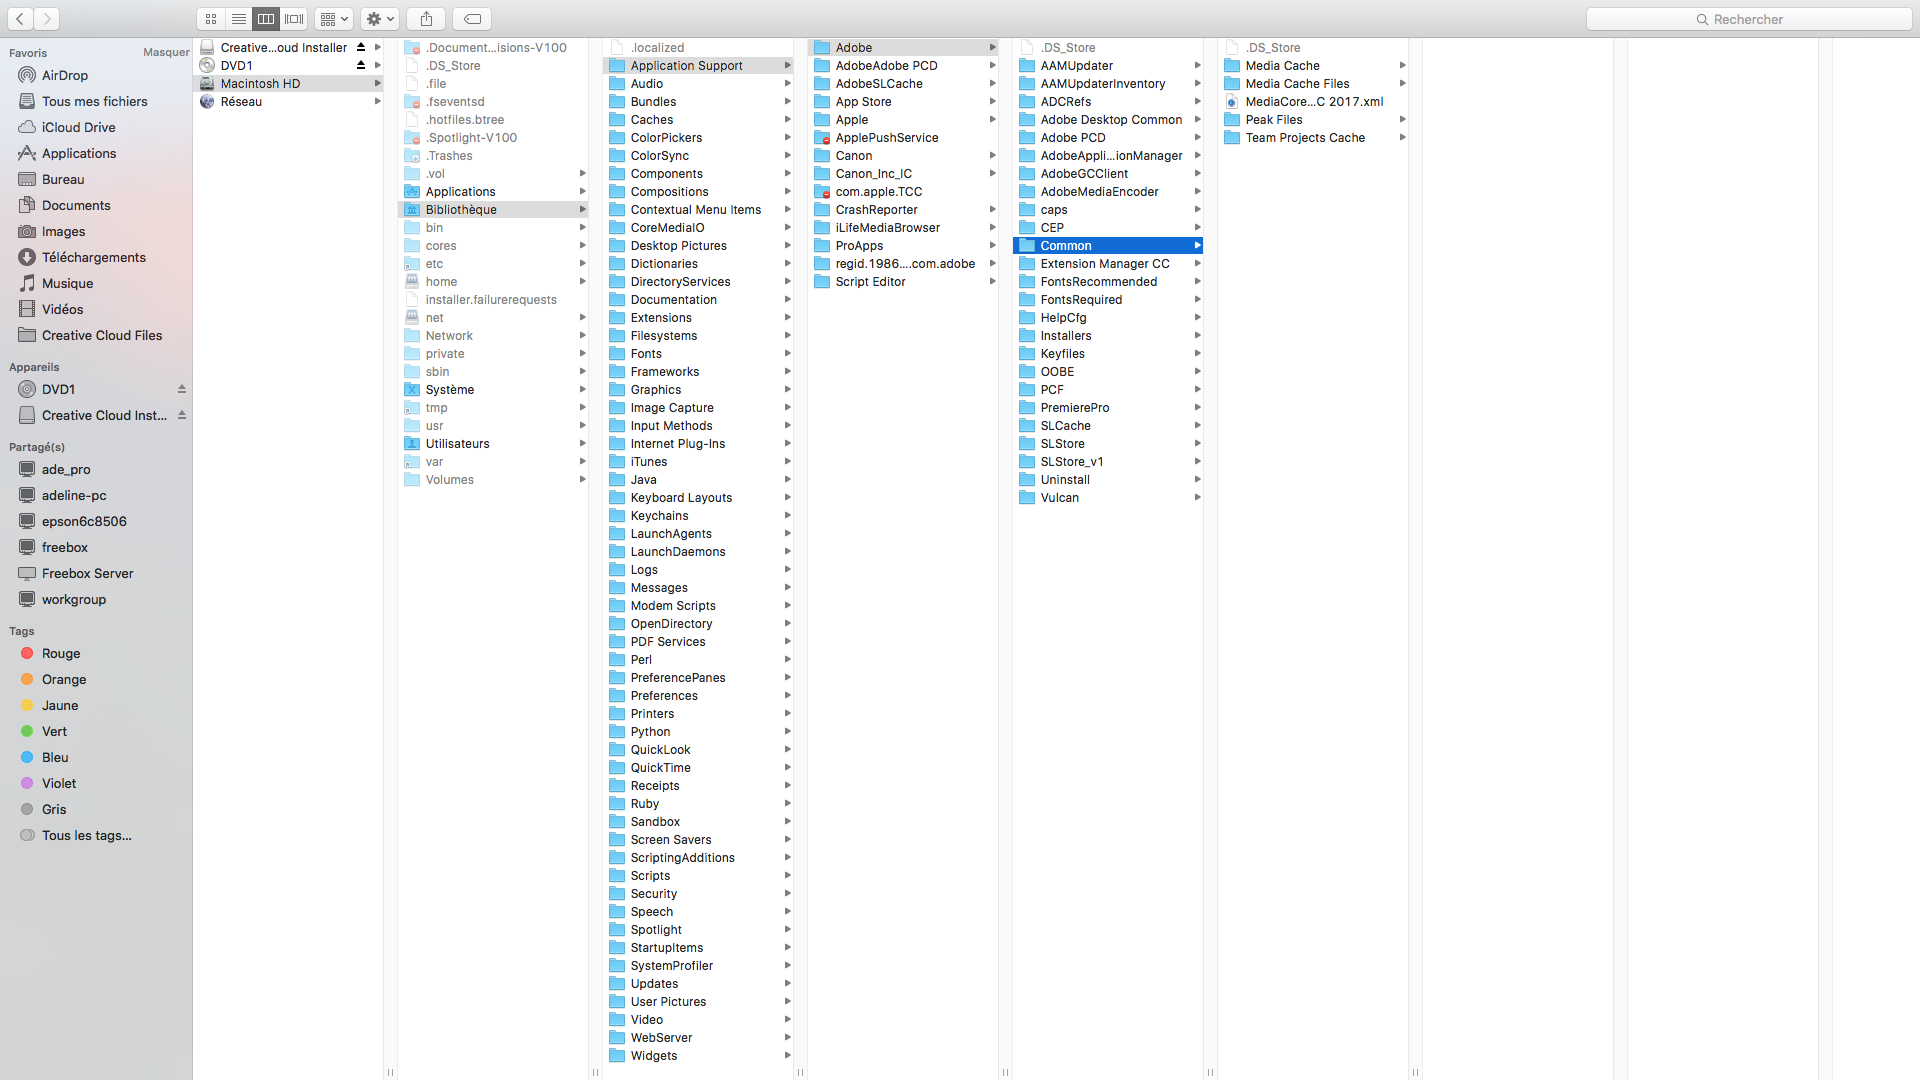The image size is (1920, 1080).
Task: Switch to Cover Flow view
Action: (294, 18)
